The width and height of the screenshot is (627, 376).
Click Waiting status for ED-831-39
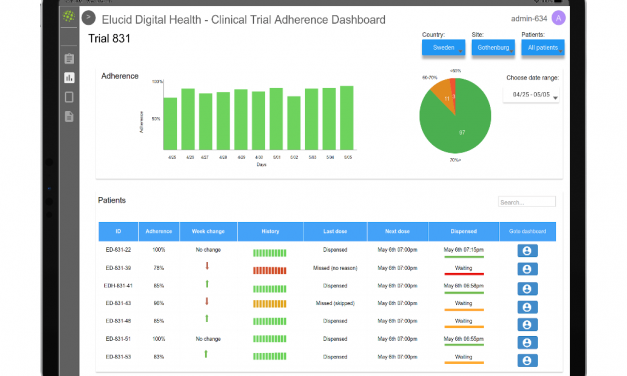[x=464, y=268]
